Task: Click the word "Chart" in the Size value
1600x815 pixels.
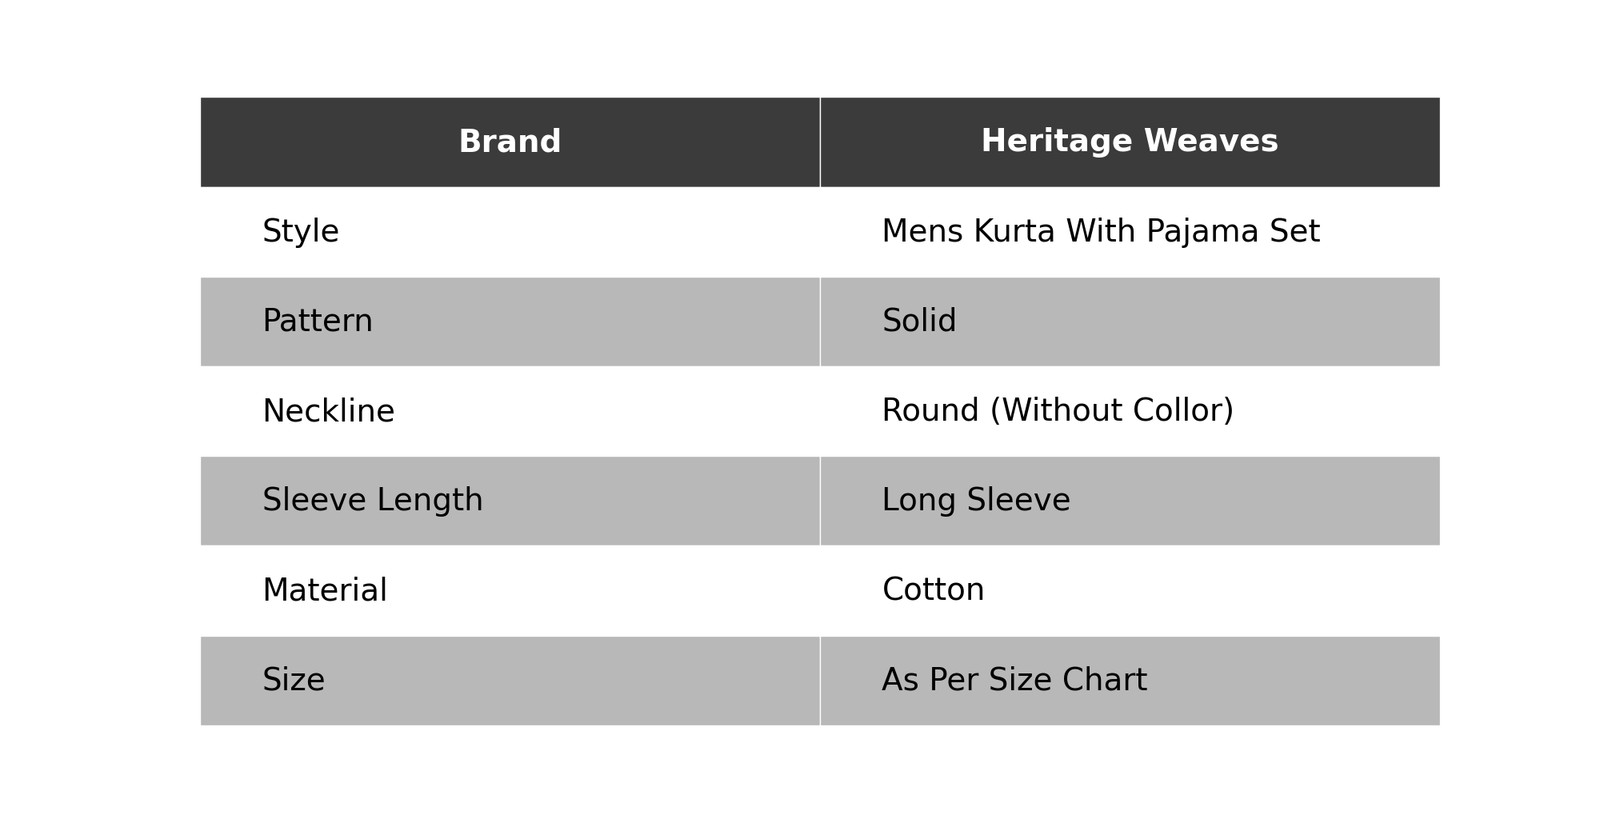Action: [1104, 680]
